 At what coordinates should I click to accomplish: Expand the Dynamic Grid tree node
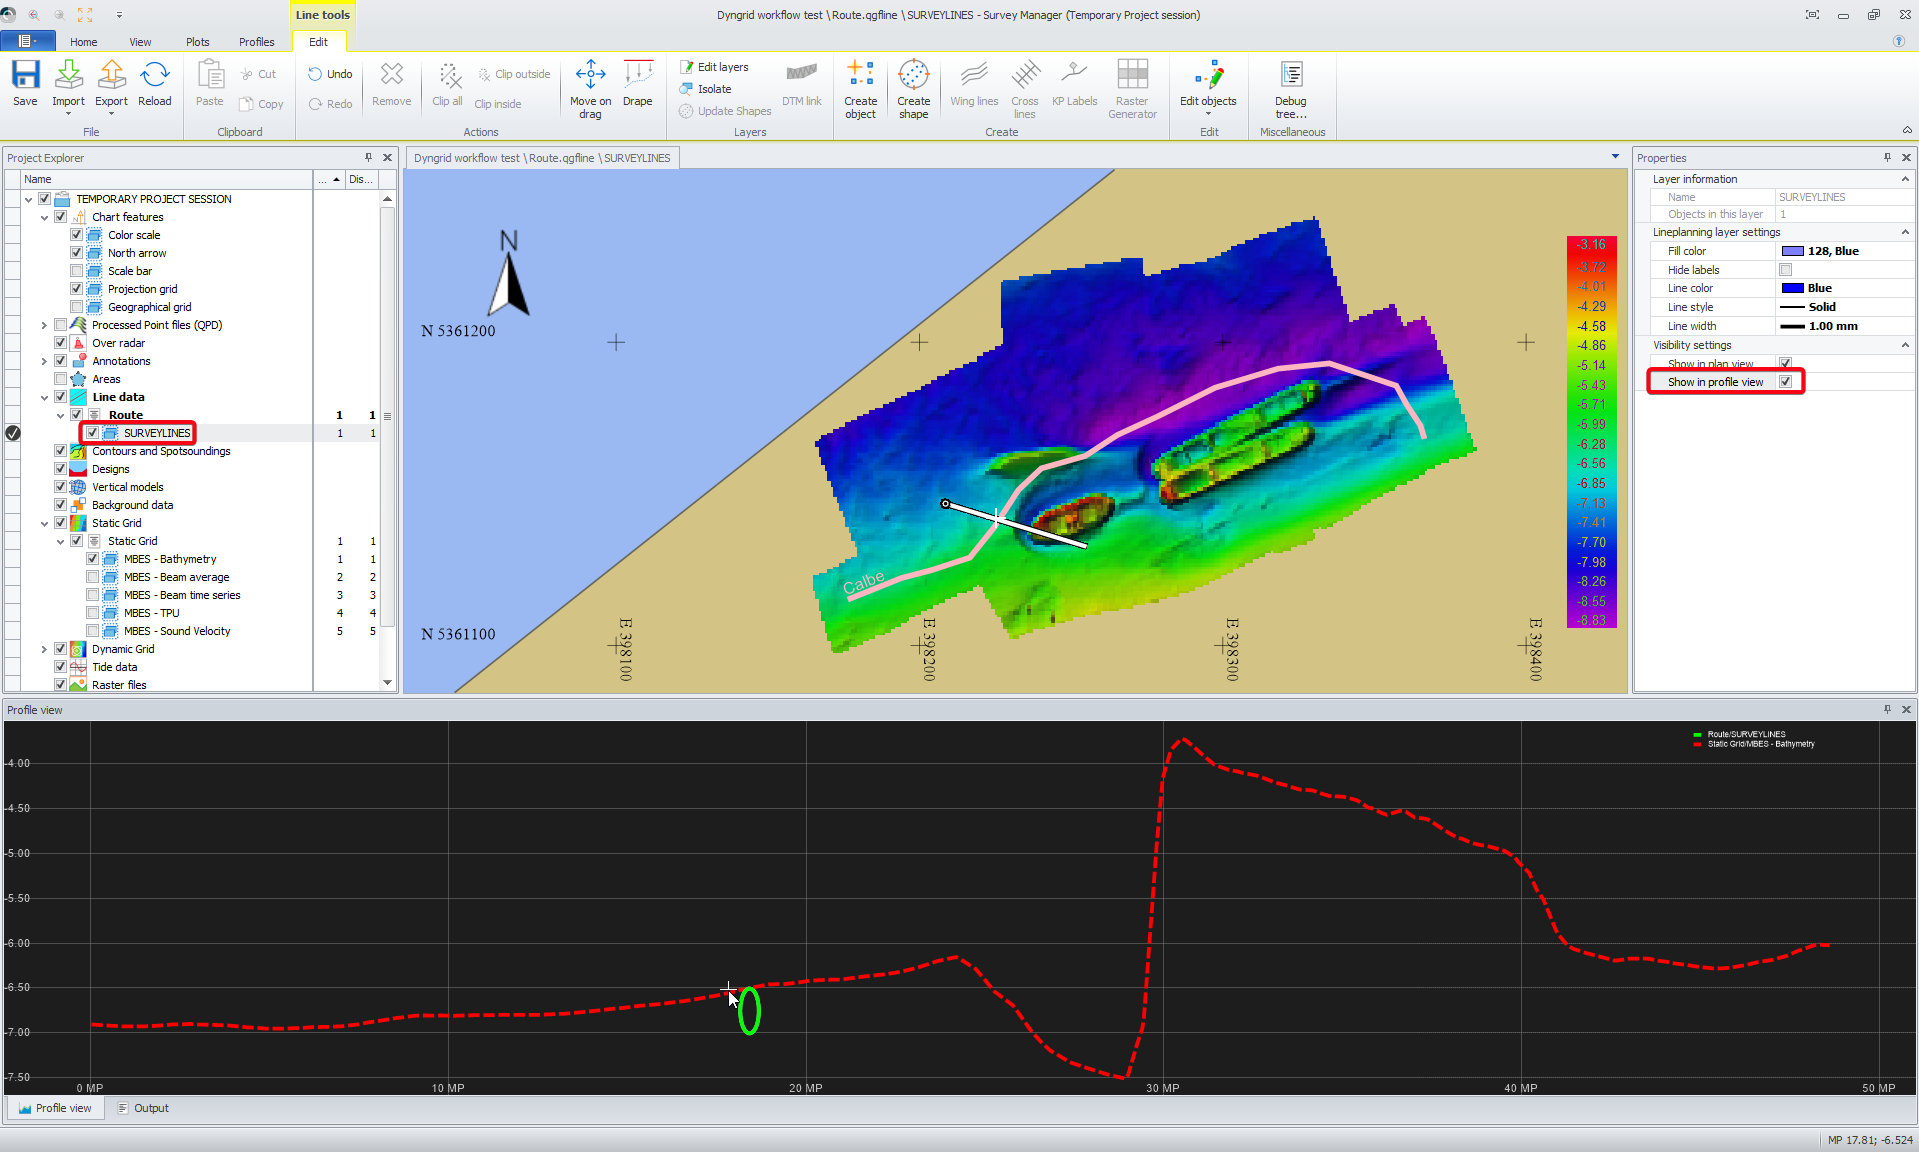[44, 649]
